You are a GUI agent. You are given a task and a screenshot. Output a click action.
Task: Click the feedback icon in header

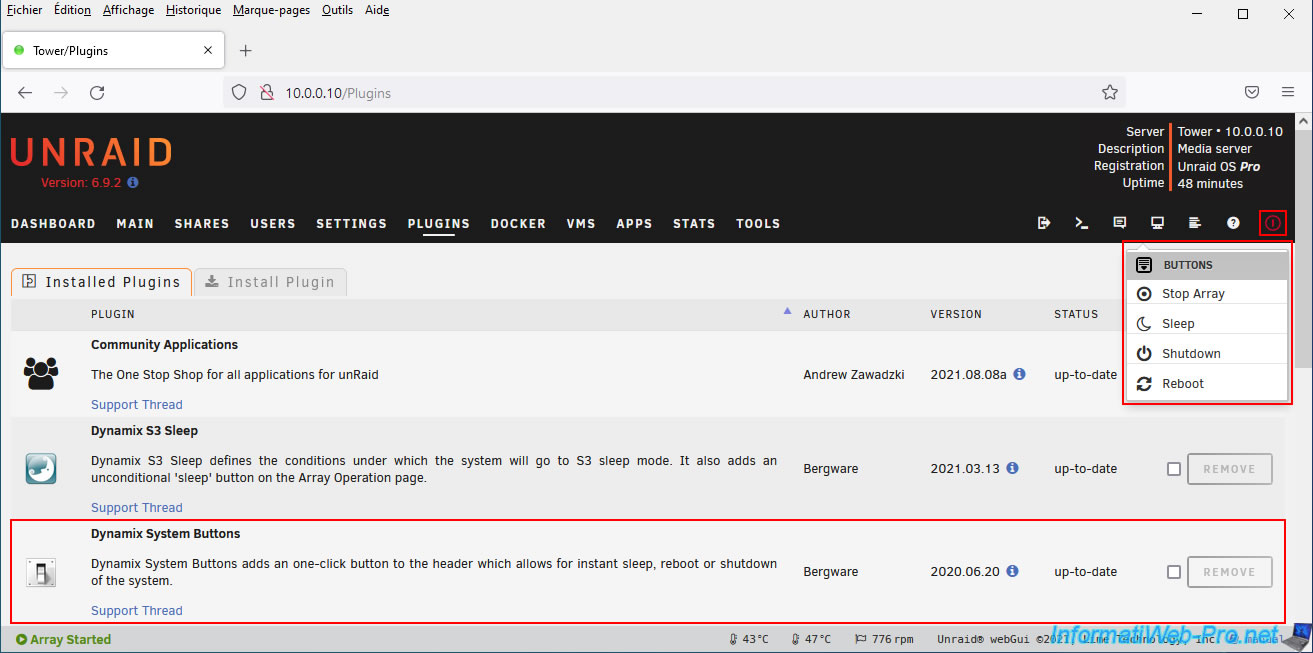1120,223
